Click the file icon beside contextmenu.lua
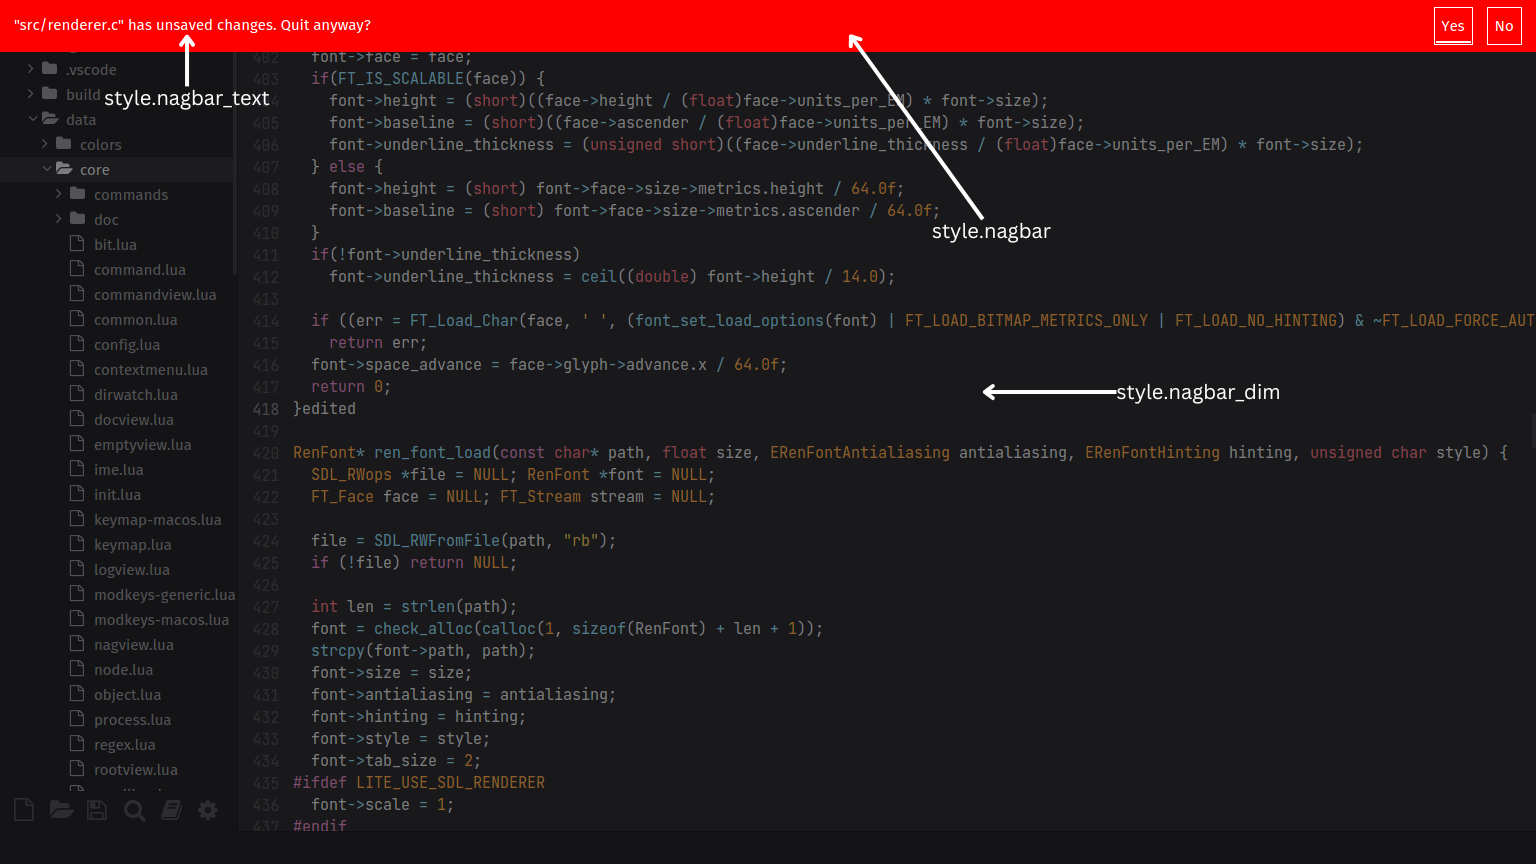This screenshot has height=864, width=1536. tap(77, 369)
